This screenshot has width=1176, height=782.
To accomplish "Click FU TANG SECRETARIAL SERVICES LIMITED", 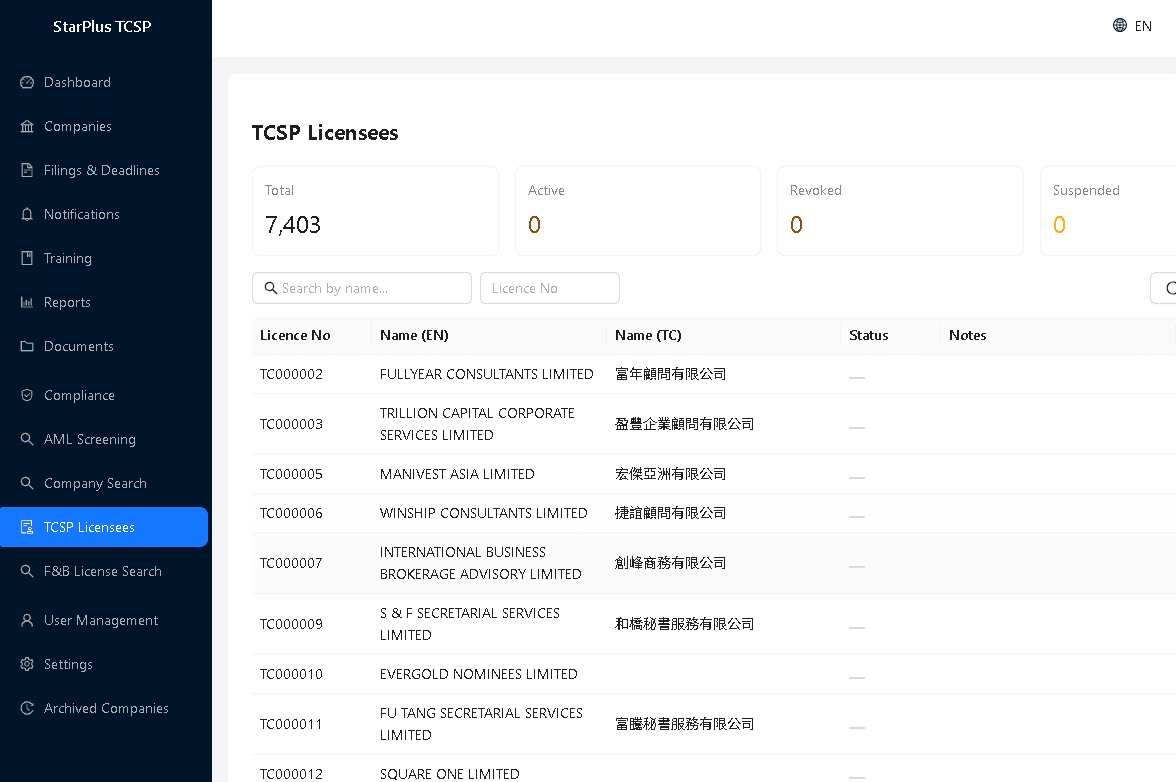I will click(481, 724).
